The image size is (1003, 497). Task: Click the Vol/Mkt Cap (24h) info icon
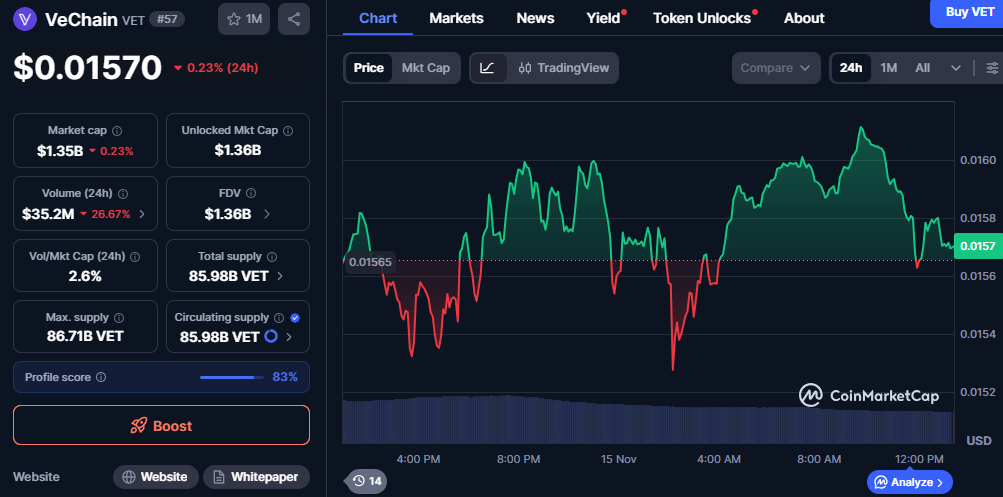pyautogui.click(x=136, y=256)
